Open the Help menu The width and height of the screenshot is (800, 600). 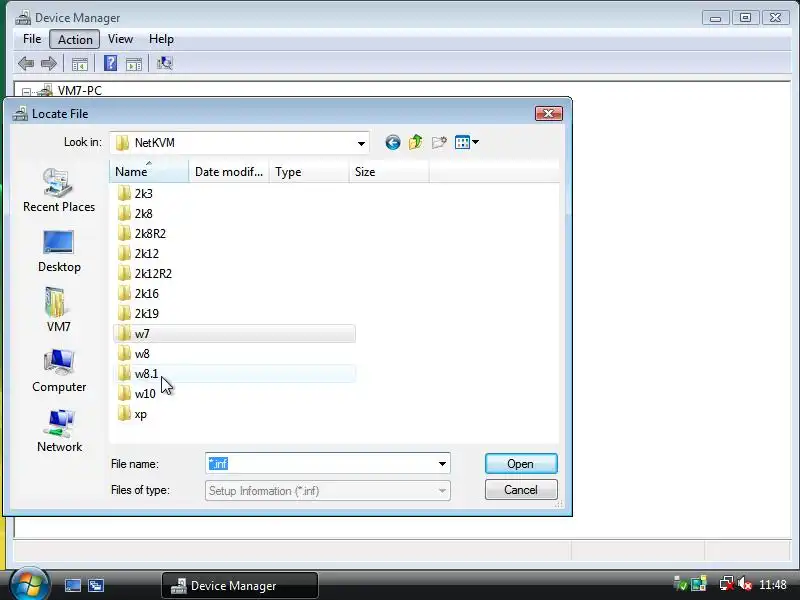(x=161, y=39)
